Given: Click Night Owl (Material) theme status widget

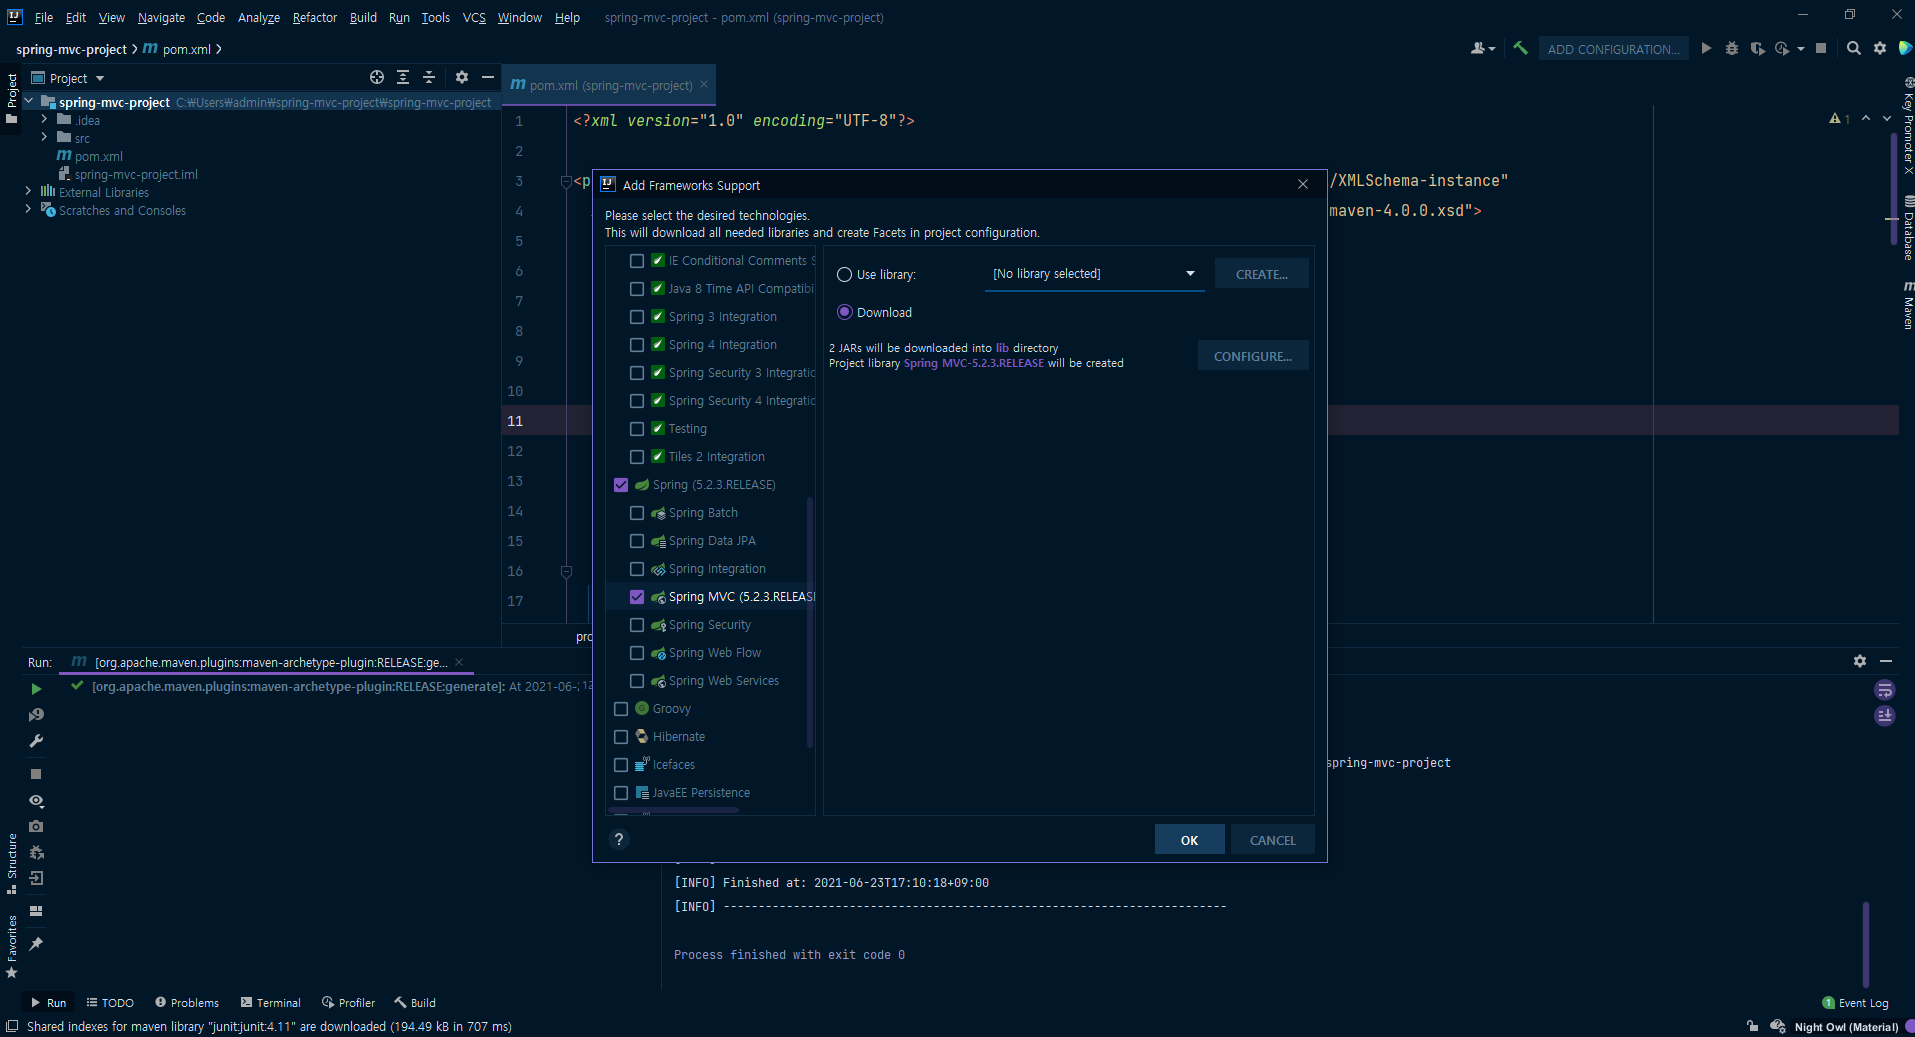Looking at the screenshot, I should (x=1846, y=1027).
